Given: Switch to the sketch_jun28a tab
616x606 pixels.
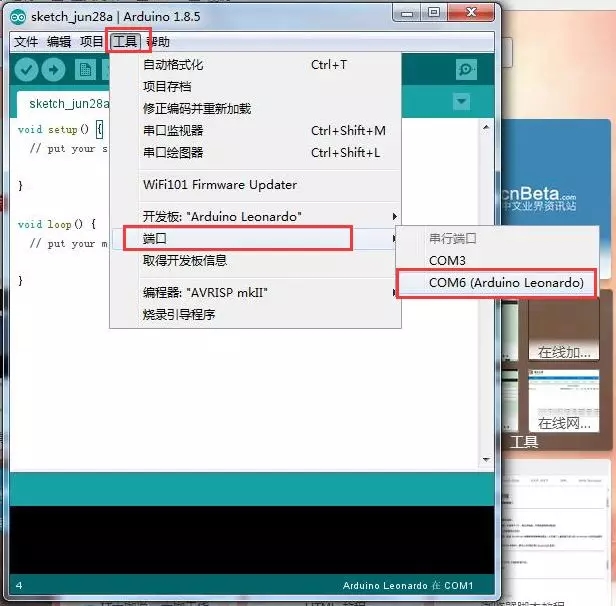Looking at the screenshot, I should (x=63, y=104).
